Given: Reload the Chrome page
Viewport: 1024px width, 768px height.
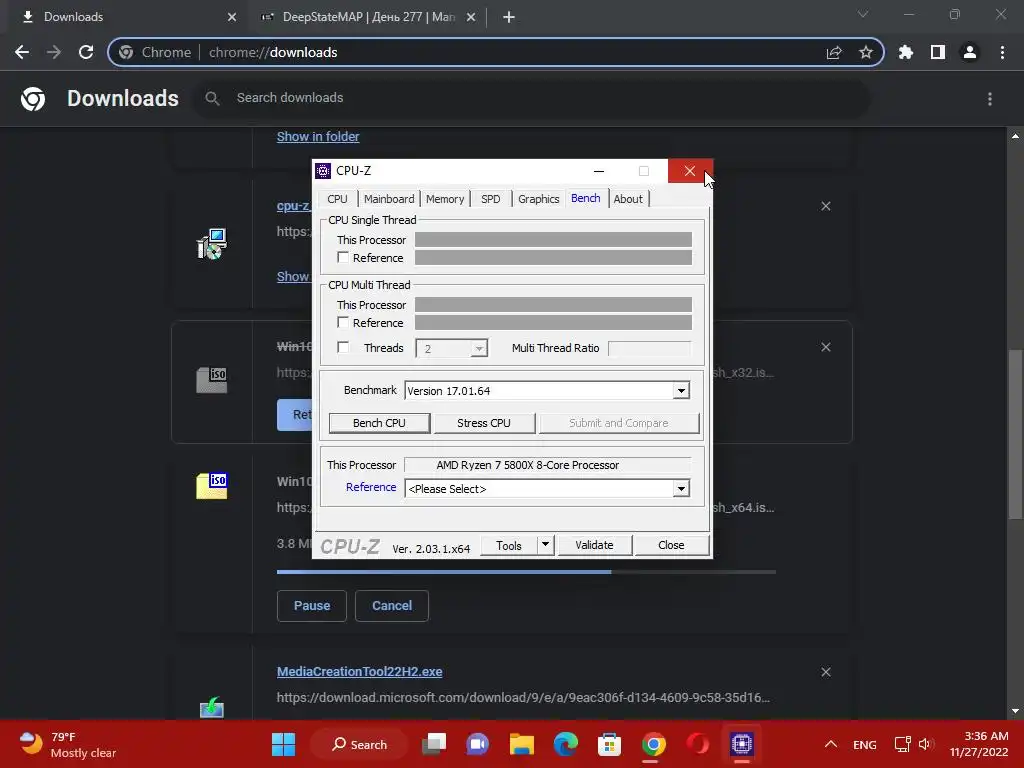Looking at the screenshot, I should [x=86, y=52].
